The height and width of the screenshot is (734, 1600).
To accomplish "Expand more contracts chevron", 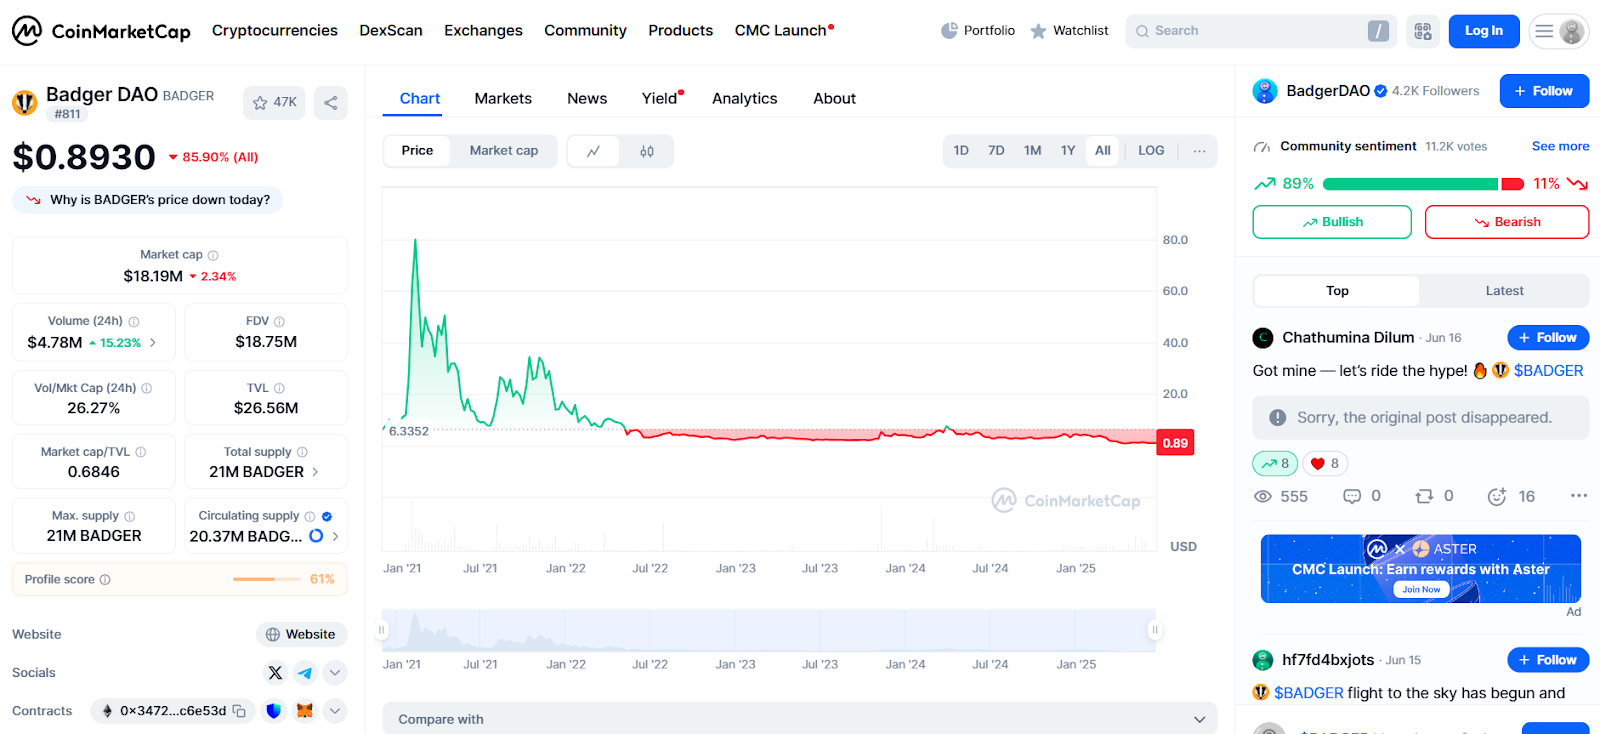I will tap(335, 711).
